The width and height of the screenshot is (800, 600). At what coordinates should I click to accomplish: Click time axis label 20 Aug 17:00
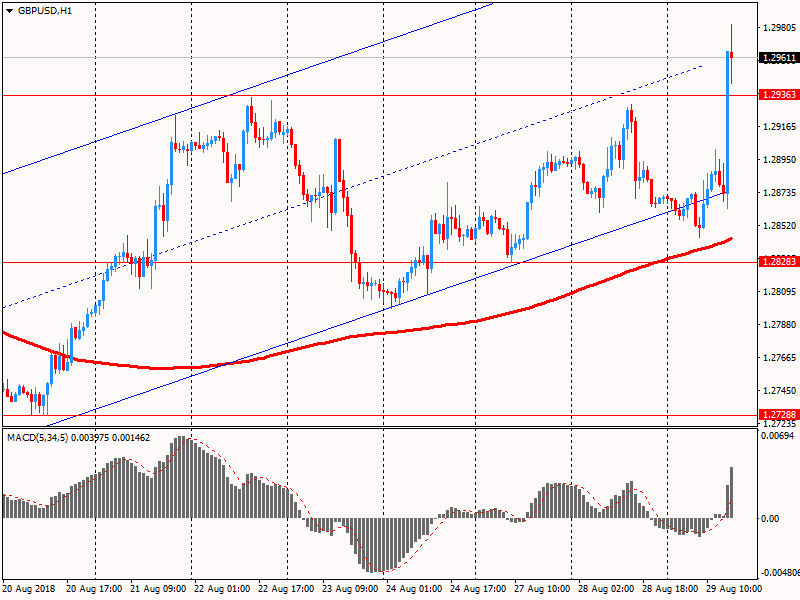[x=94, y=589]
